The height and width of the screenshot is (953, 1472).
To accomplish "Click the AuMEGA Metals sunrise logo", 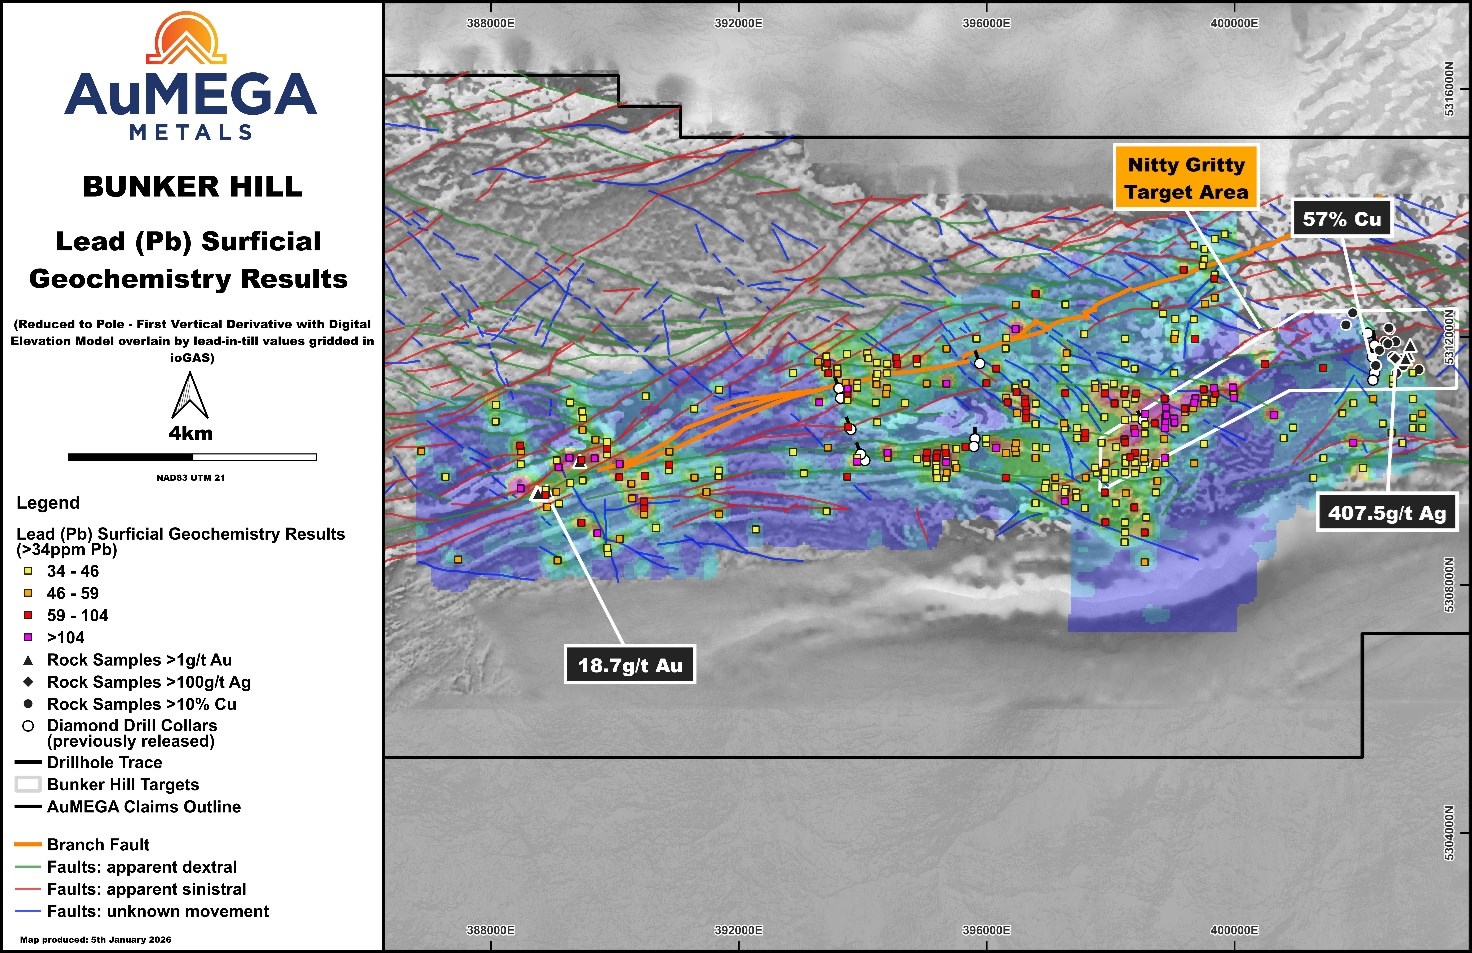I will [187, 40].
